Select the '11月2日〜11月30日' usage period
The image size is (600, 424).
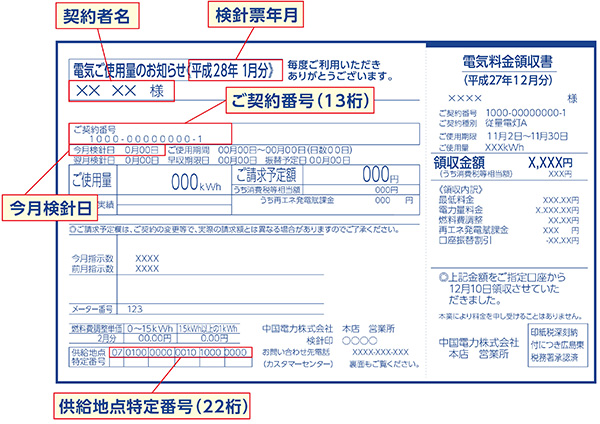[x=527, y=136]
